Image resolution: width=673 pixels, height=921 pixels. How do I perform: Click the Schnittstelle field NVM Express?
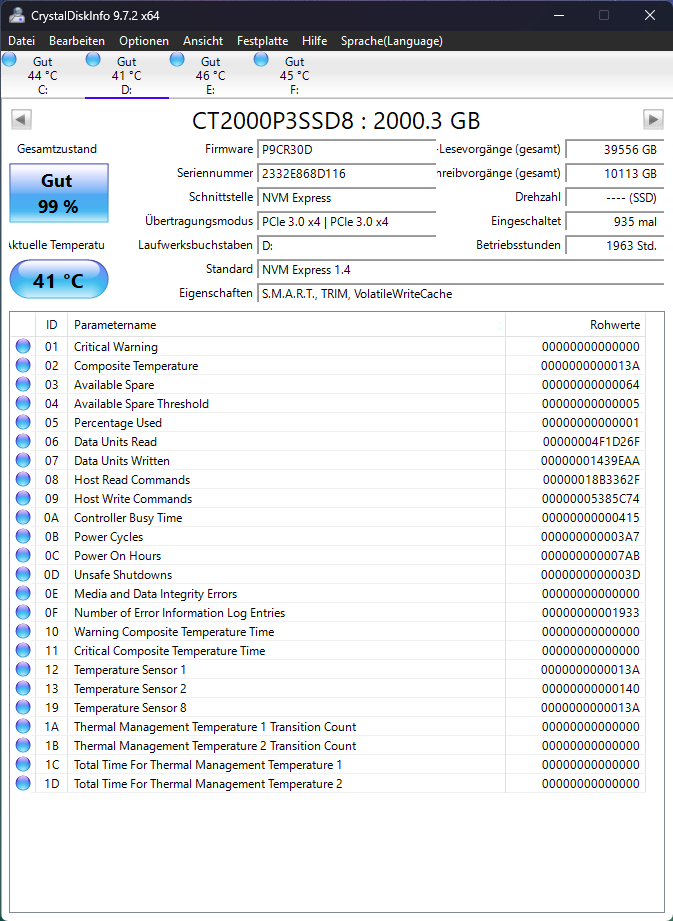point(346,197)
